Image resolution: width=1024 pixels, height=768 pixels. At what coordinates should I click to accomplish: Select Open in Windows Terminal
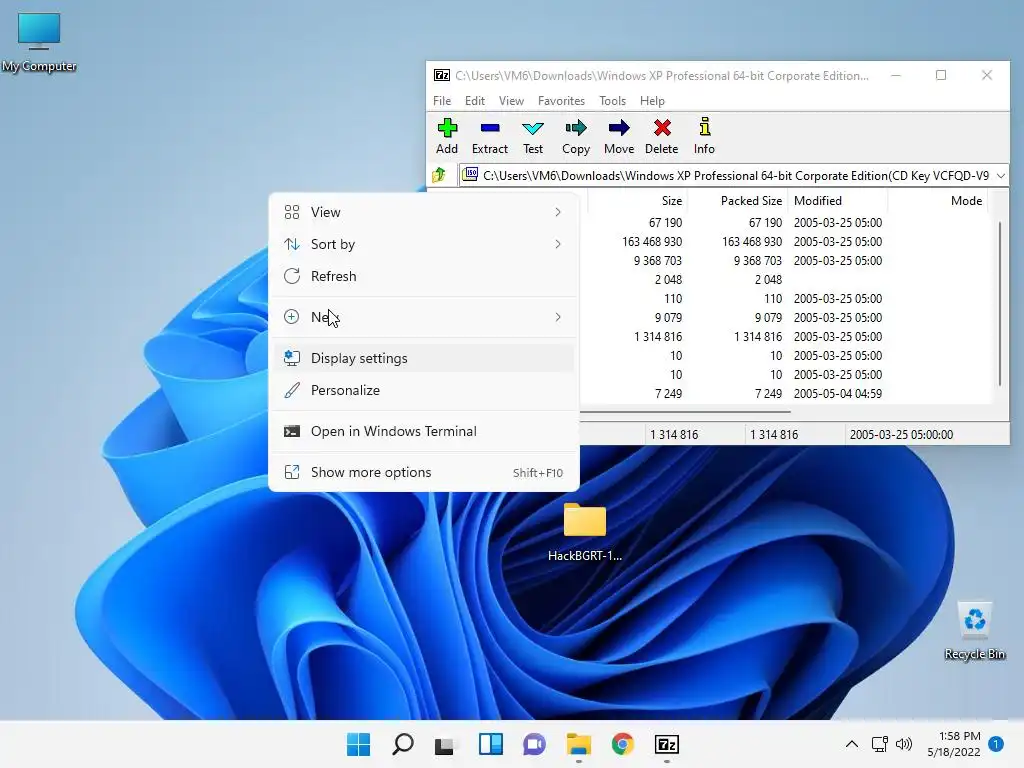point(424,431)
